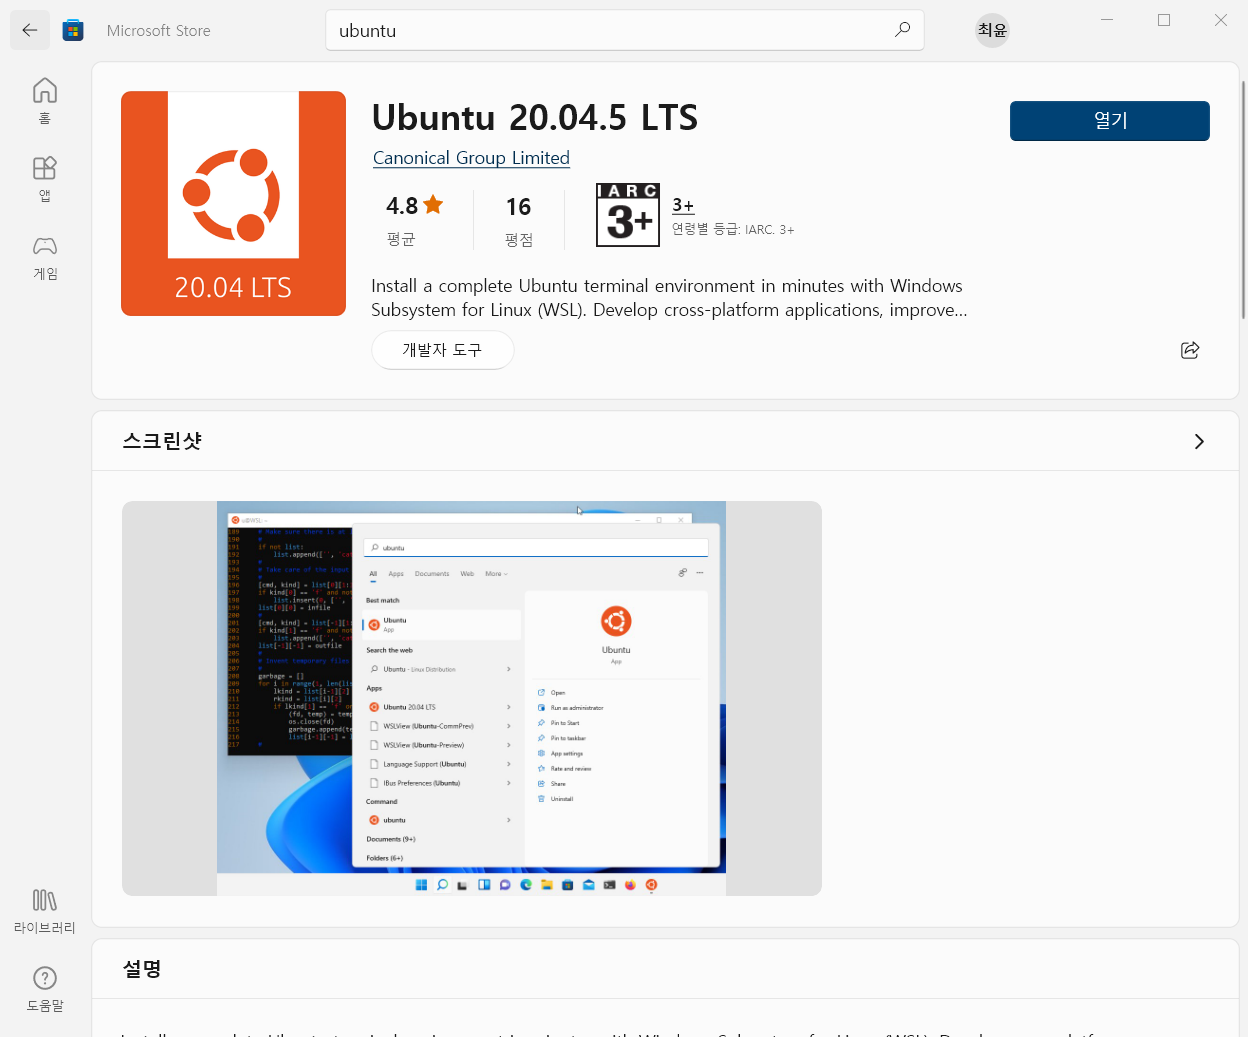
Task: Open the Library (라이브러리) section
Action: point(45,911)
